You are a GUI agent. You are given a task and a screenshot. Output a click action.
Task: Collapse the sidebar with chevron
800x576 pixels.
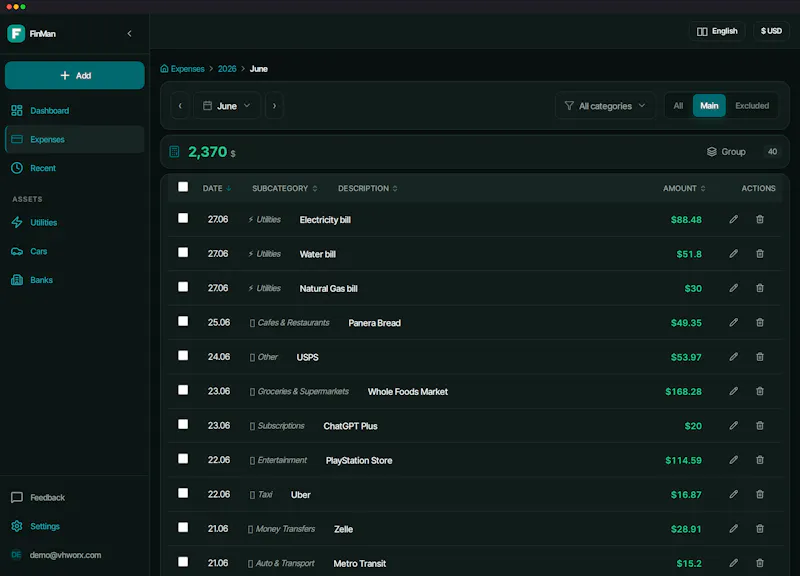(130, 34)
